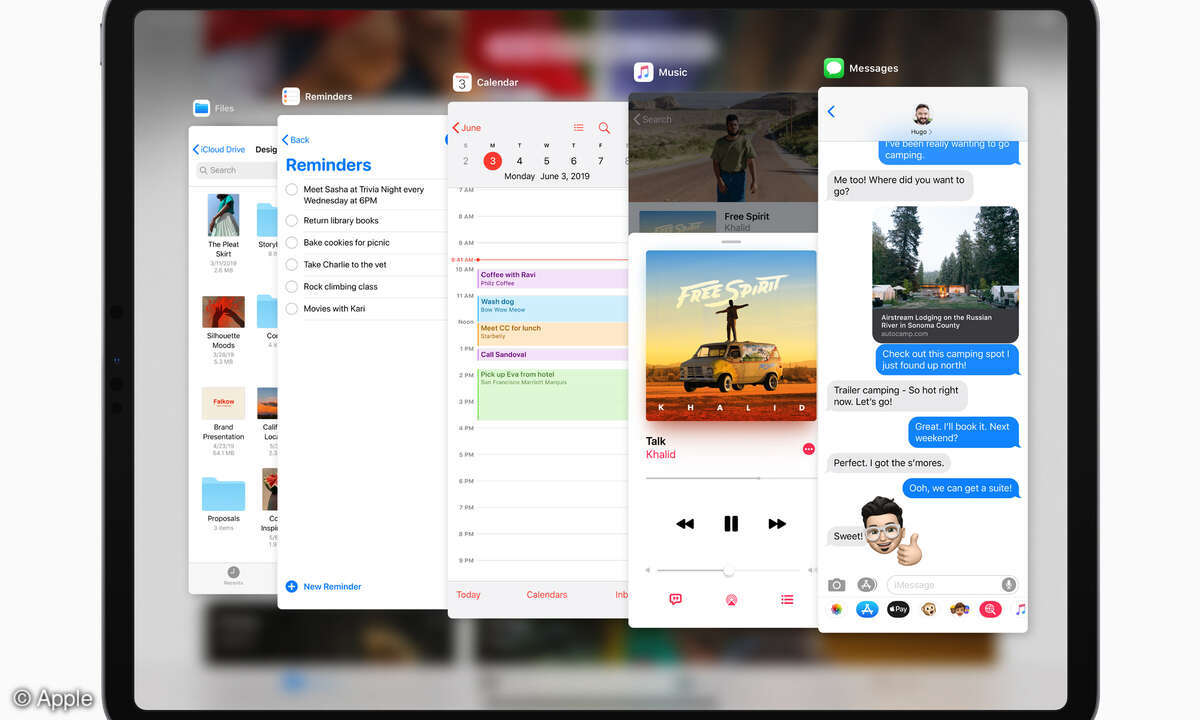This screenshot has width=1200, height=720.
Task: Open Photos app in Messages drawer
Action: click(x=836, y=609)
